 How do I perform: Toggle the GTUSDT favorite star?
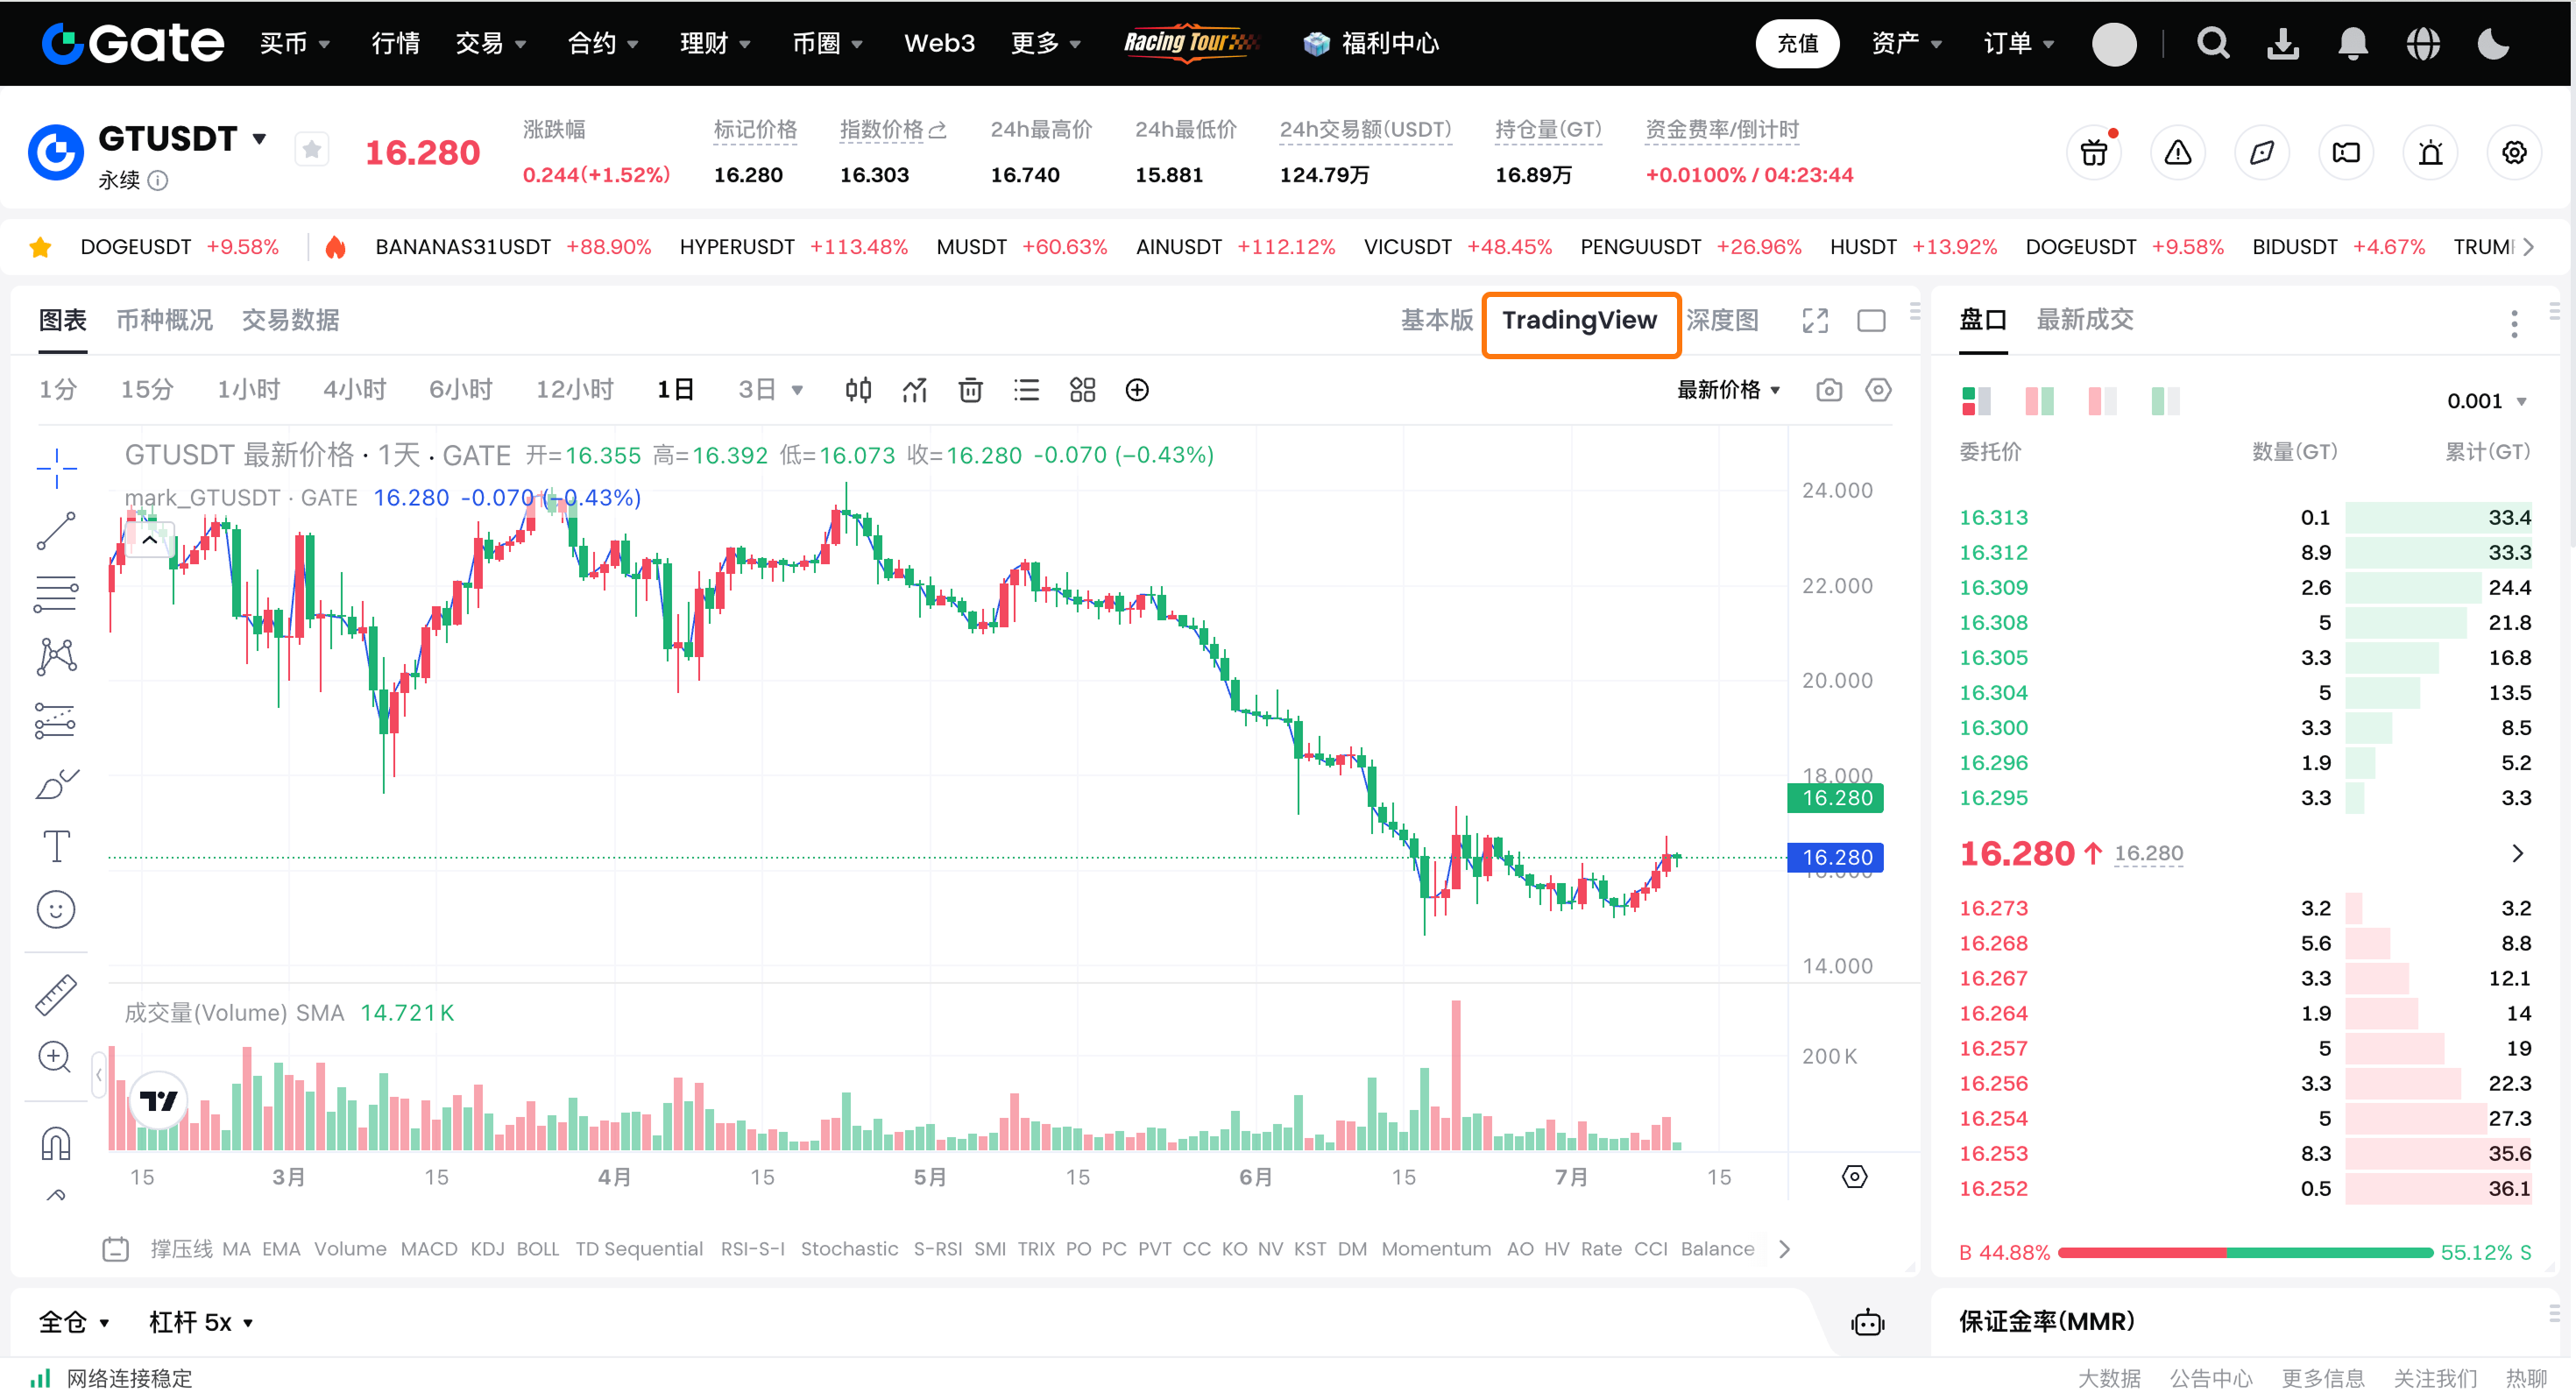click(312, 151)
